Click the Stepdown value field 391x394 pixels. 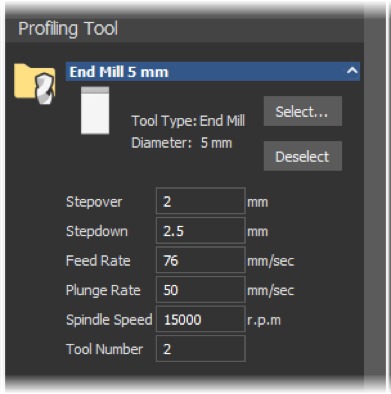(201, 230)
